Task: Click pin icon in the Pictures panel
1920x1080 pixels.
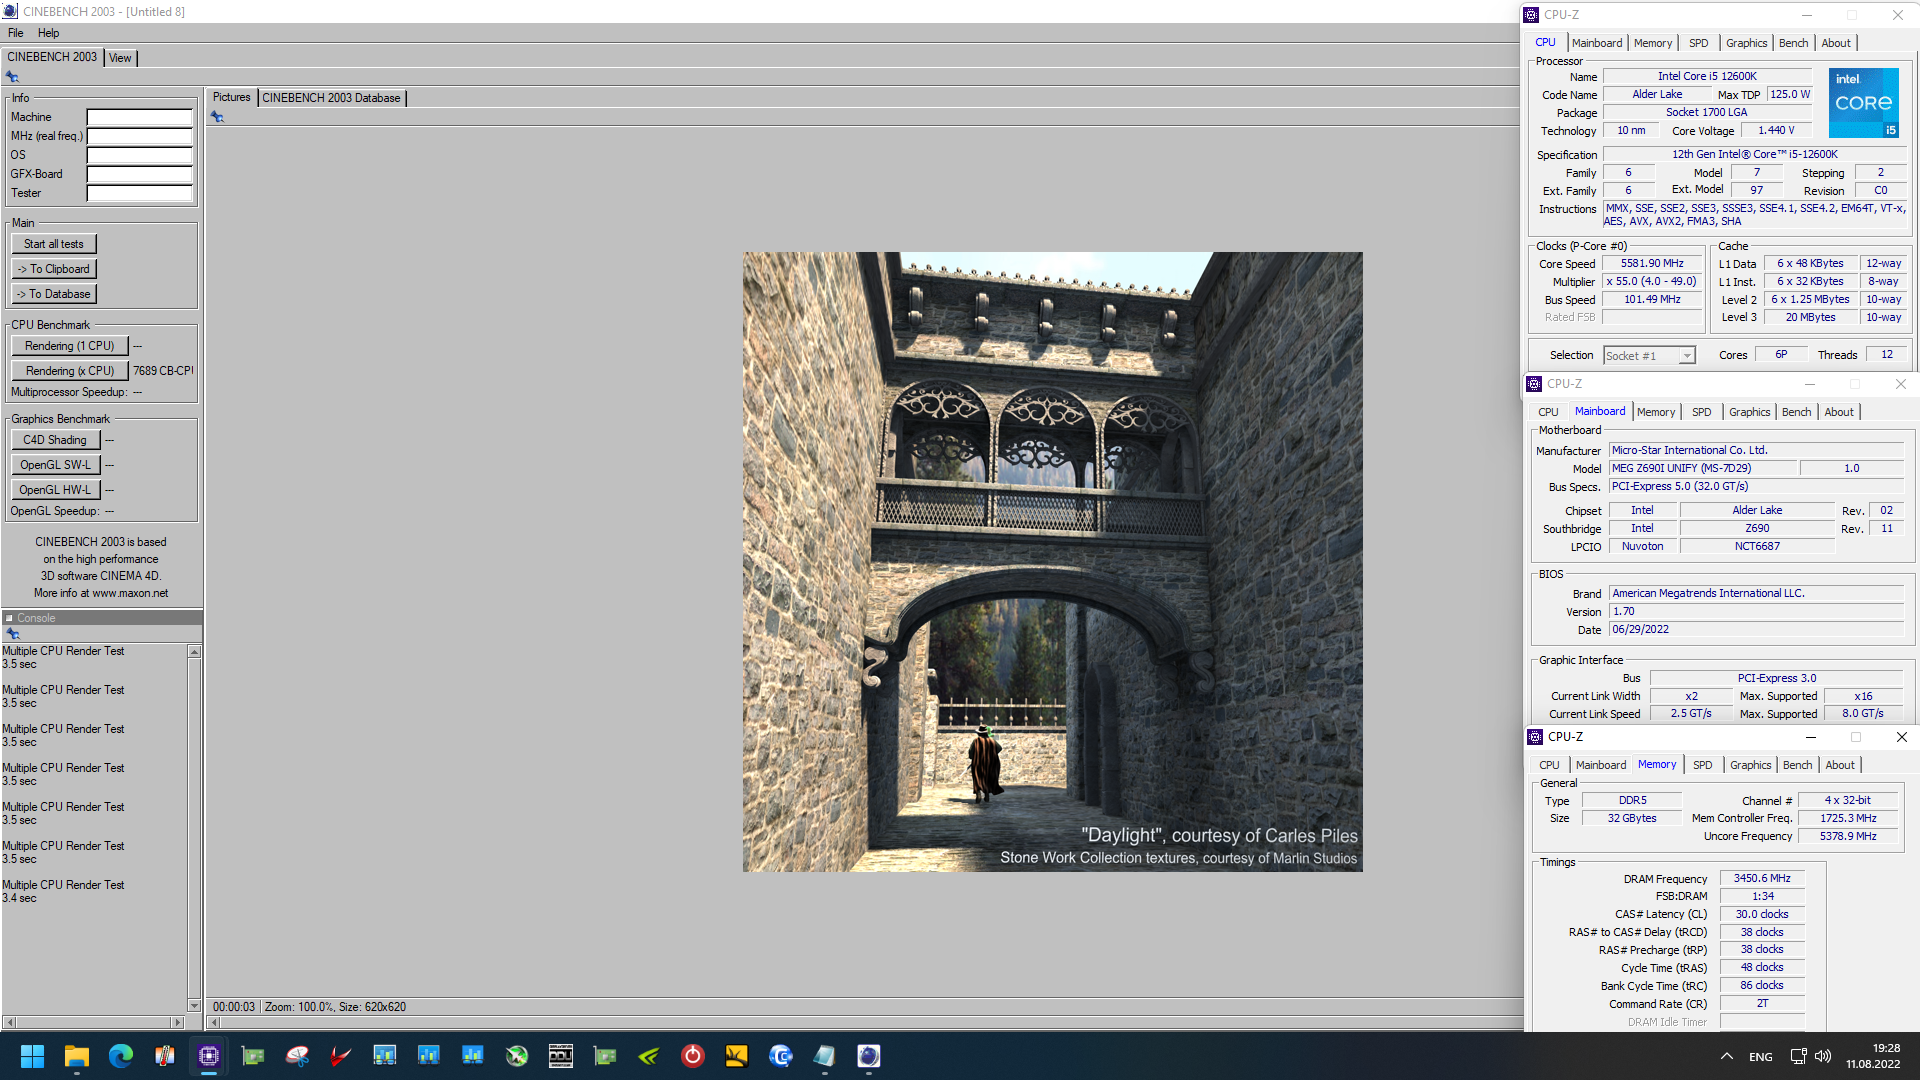Action: point(217,117)
